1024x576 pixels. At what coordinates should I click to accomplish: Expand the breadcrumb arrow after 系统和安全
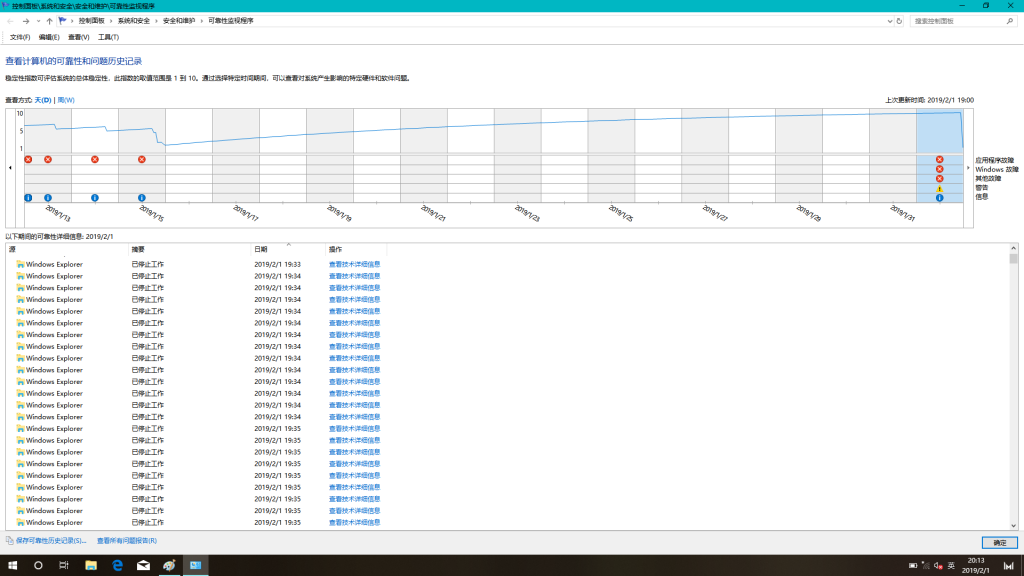pyautogui.click(x=158, y=20)
